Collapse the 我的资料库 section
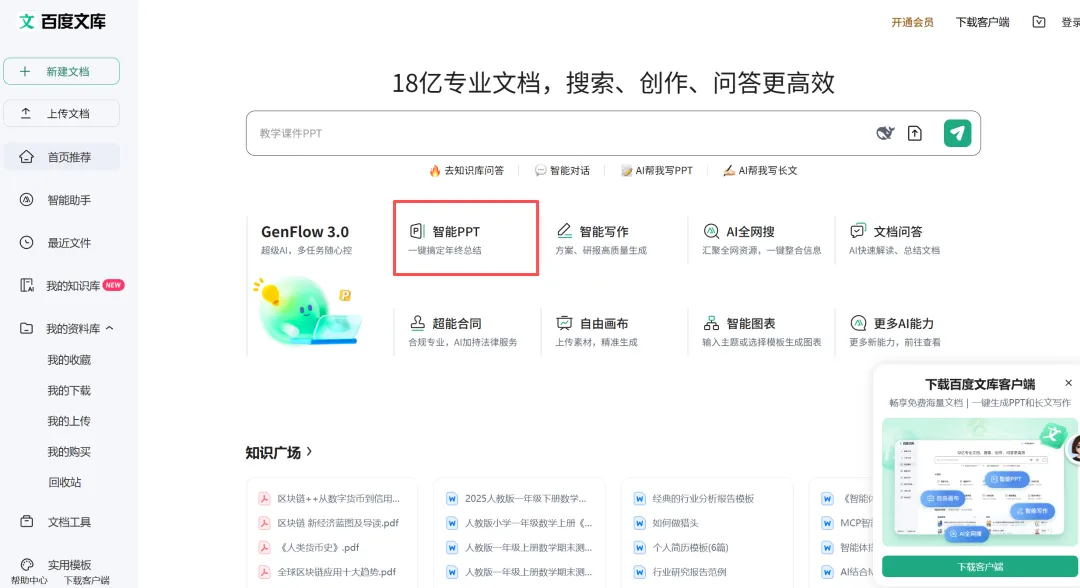Image resolution: width=1080 pixels, height=588 pixels. pyautogui.click(x=110, y=328)
